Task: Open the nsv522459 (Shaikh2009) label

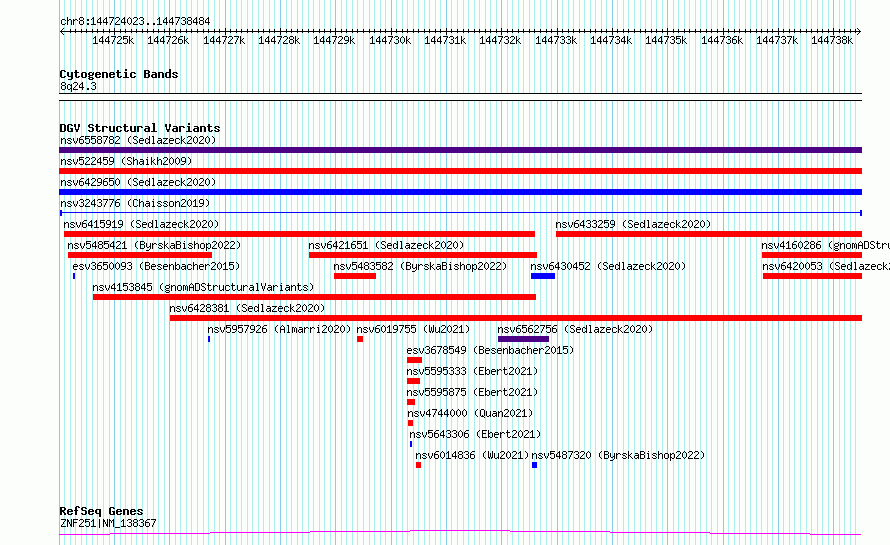Action: pyautogui.click(x=126, y=161)
